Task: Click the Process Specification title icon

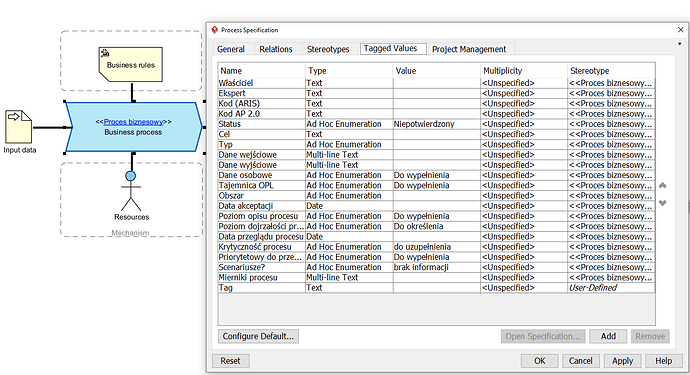Action: click(x=215, y=30)
